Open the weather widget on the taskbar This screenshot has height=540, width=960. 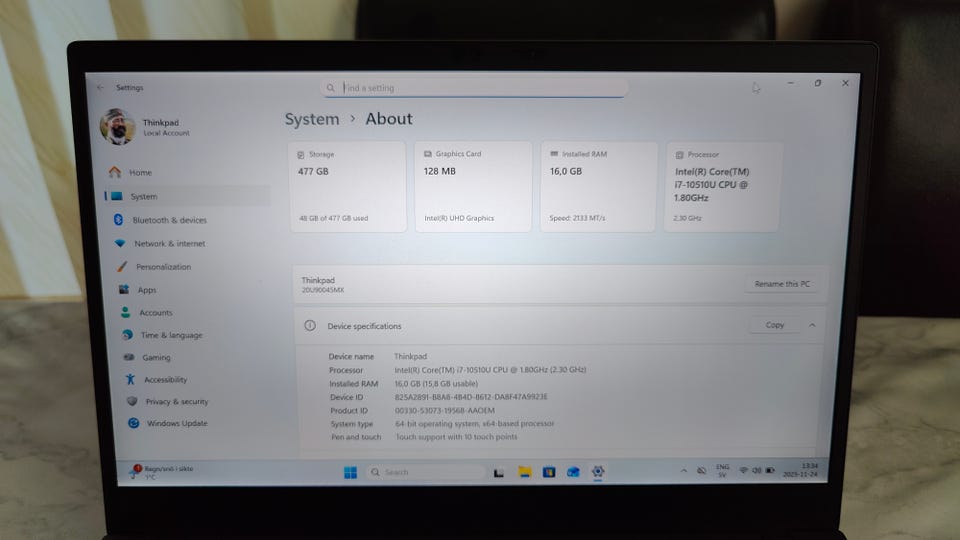(162, 471)
